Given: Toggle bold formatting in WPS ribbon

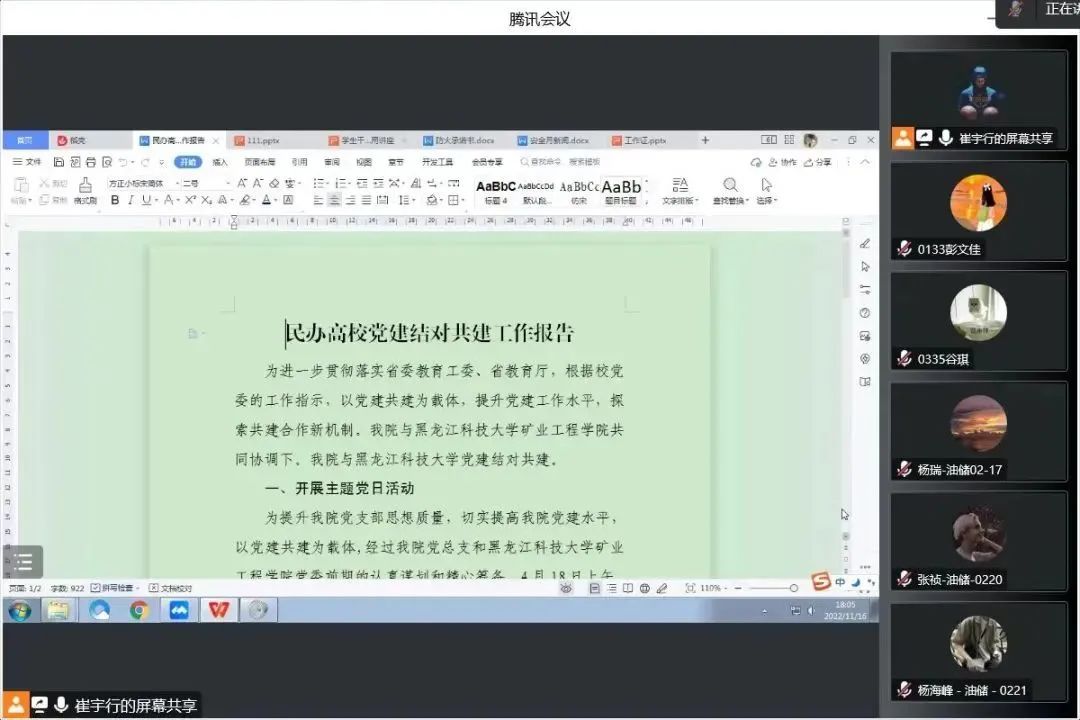Looking at the screenshot, I should tap(115, 200).
